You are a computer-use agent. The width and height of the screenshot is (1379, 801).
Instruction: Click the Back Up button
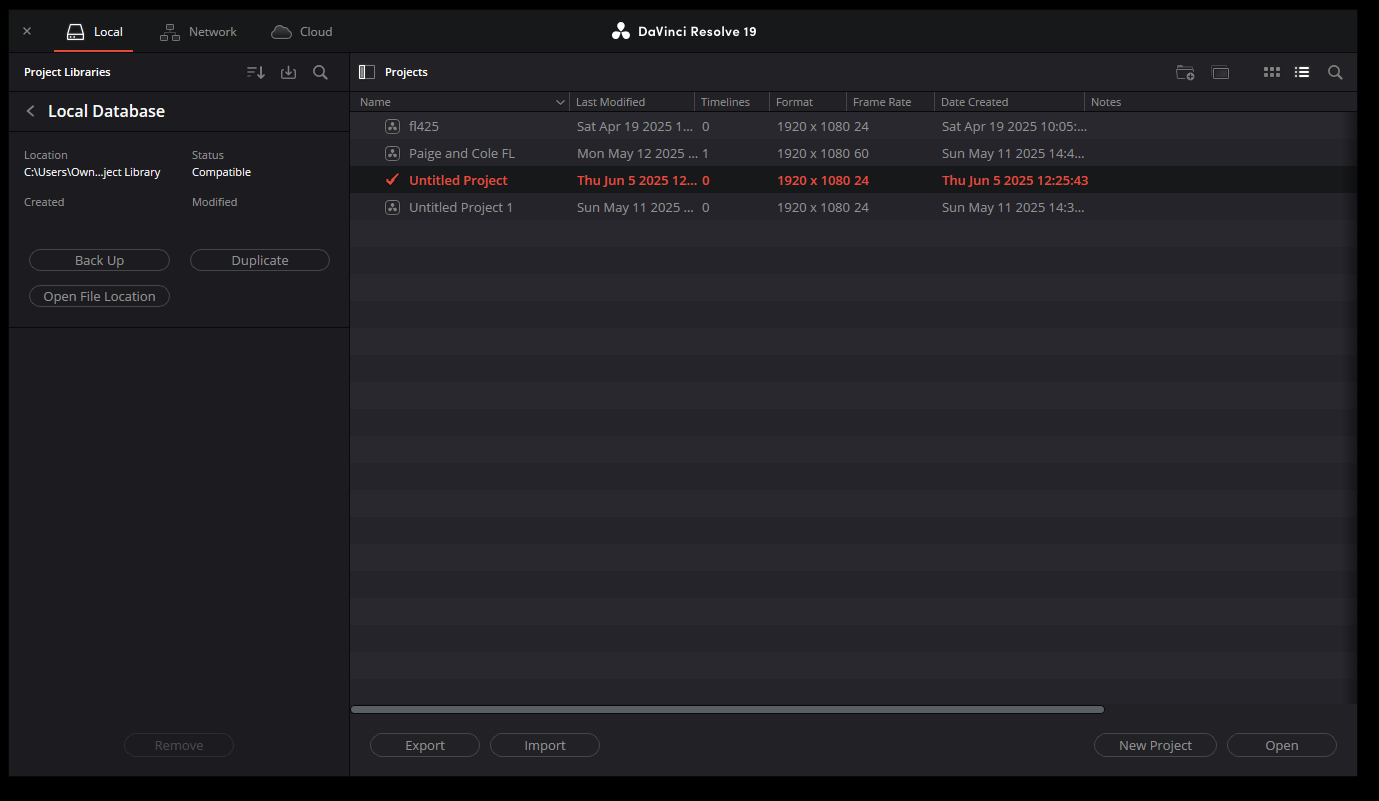(99, 260)
